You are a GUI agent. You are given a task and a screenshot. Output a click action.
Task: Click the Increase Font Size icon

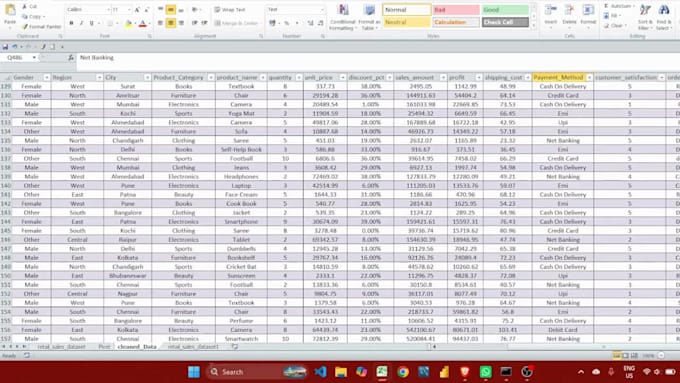click(x=137, y=10)
